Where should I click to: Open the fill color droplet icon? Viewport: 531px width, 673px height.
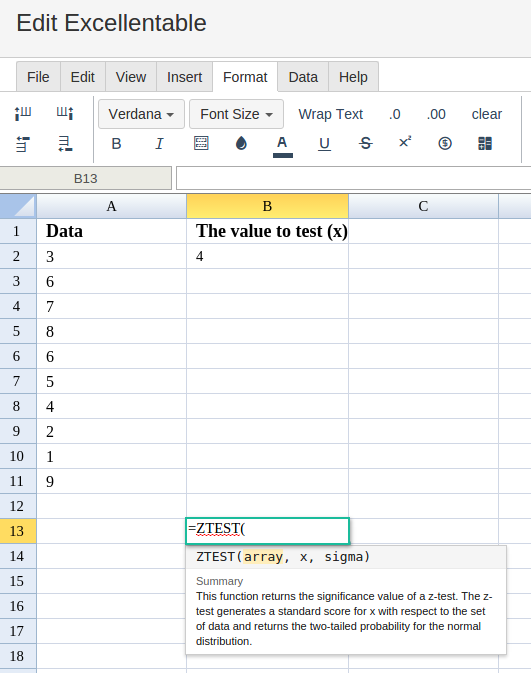241,143
